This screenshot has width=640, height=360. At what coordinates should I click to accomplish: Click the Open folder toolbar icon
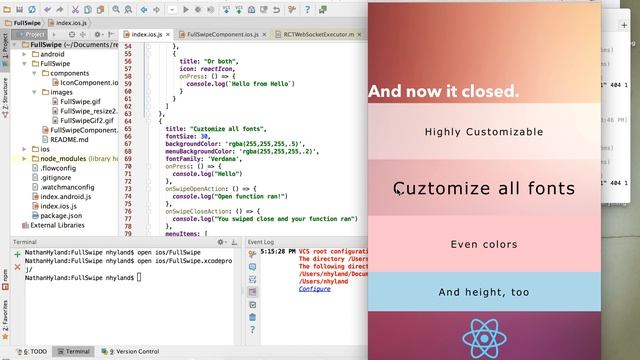coord(7,9)
